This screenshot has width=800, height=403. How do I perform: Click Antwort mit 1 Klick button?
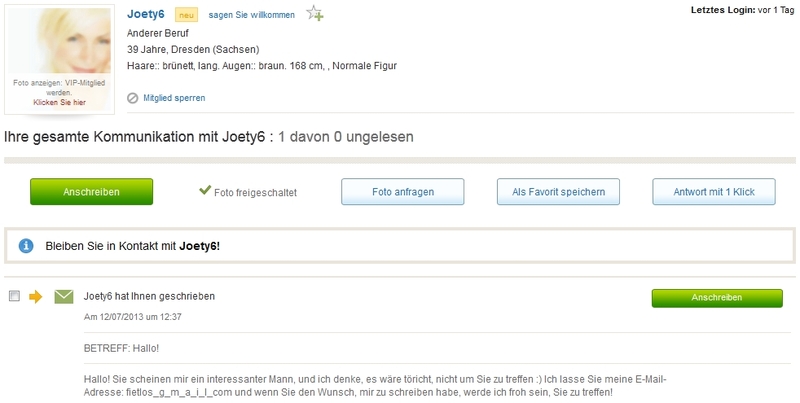714,192
